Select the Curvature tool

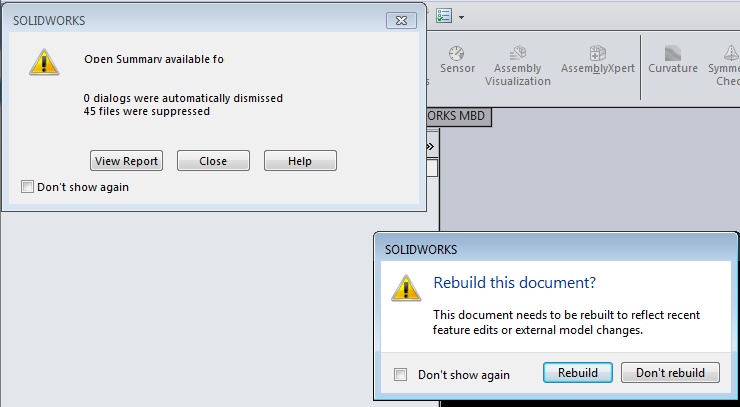click(673, 60)
